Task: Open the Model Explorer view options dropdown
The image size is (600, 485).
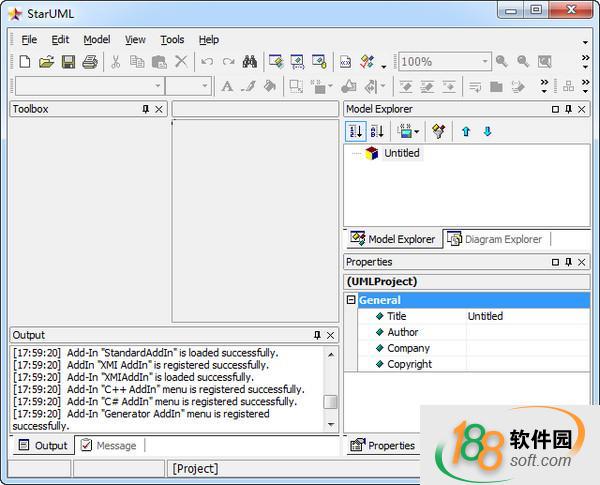Action: 417,132
